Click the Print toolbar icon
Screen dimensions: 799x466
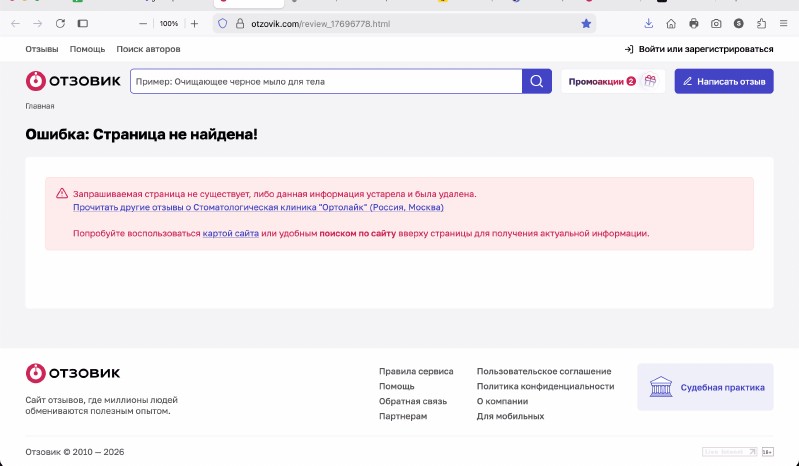tap(694, 23)
